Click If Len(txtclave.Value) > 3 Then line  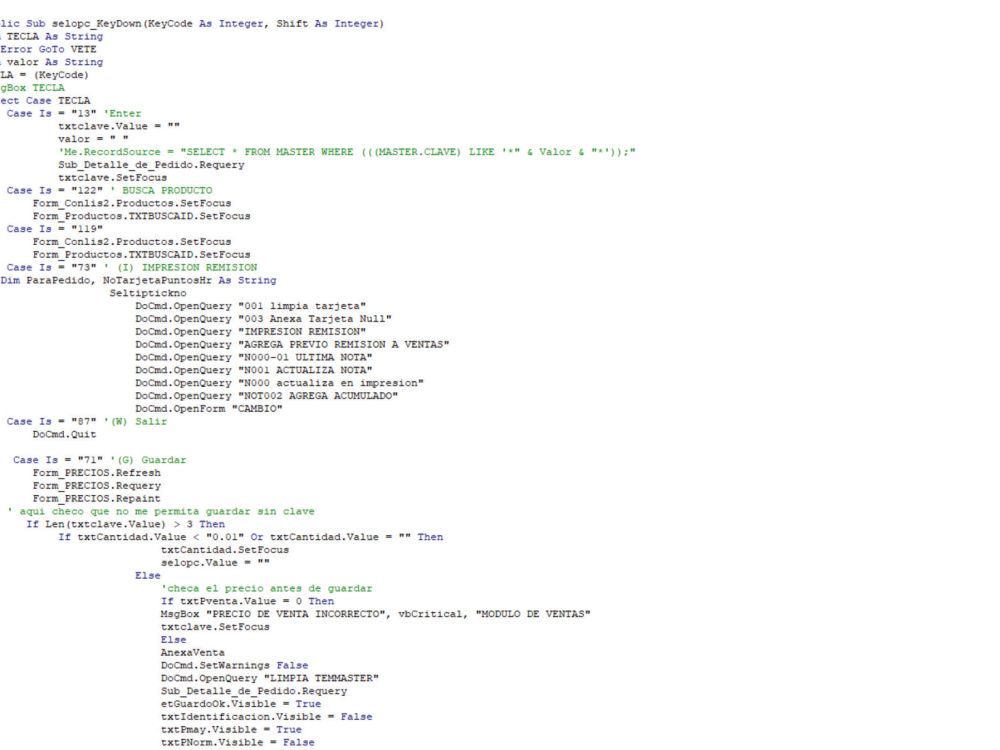(x=126, y=524)
